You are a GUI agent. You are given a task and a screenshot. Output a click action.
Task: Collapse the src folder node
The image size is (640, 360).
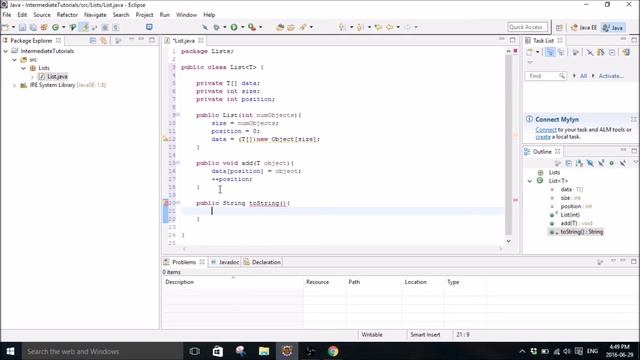point(15,60)
